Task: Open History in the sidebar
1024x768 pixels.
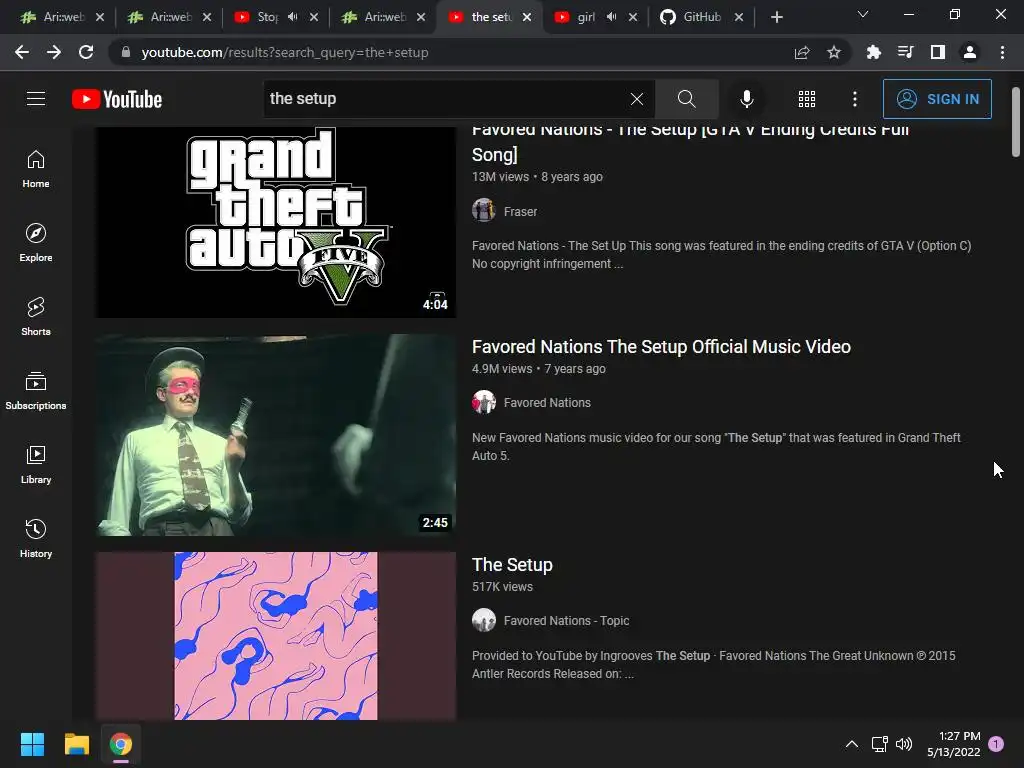Action: pos(36,538)
